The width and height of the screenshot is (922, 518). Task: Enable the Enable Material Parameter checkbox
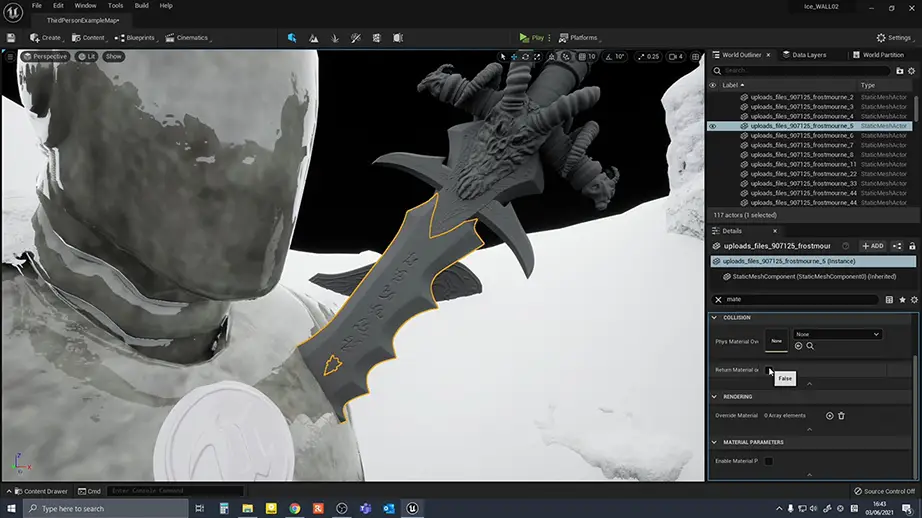[768, 461]
